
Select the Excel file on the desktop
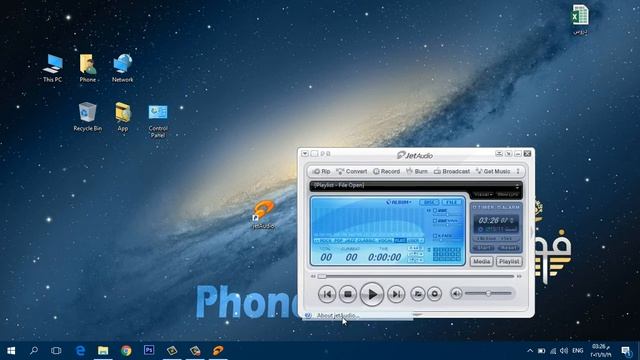tap(580, 19)
